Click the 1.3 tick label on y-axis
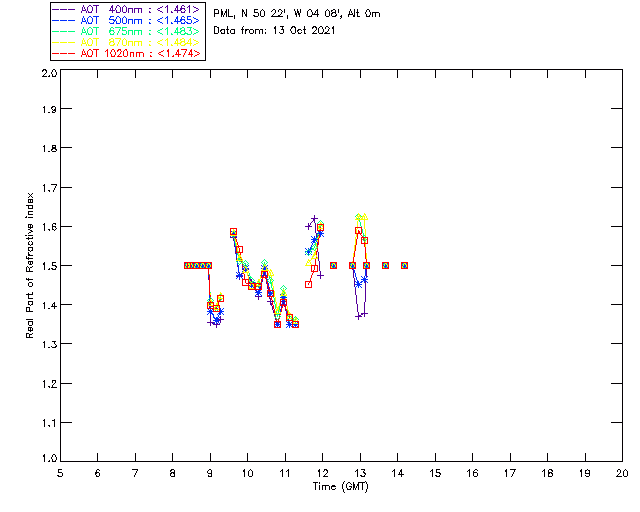Viewport: 640px width, 512px height. coord(49,344)
